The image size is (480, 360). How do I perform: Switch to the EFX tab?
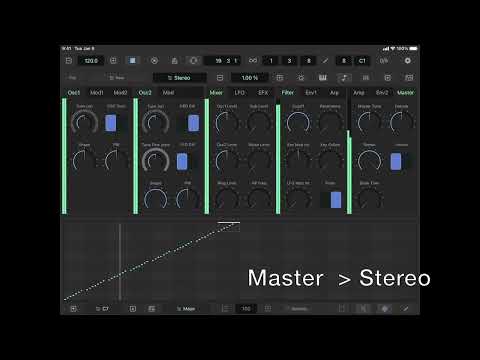click(x=263, y=93)
